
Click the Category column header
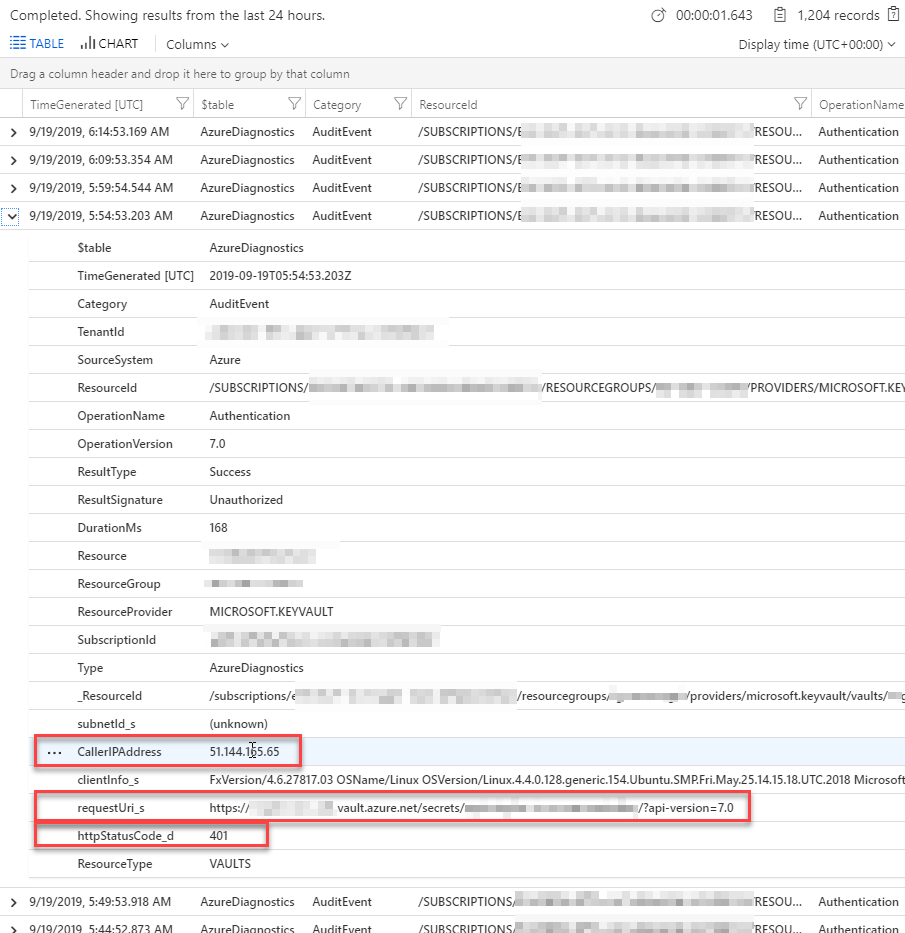[x=337, y=104]
